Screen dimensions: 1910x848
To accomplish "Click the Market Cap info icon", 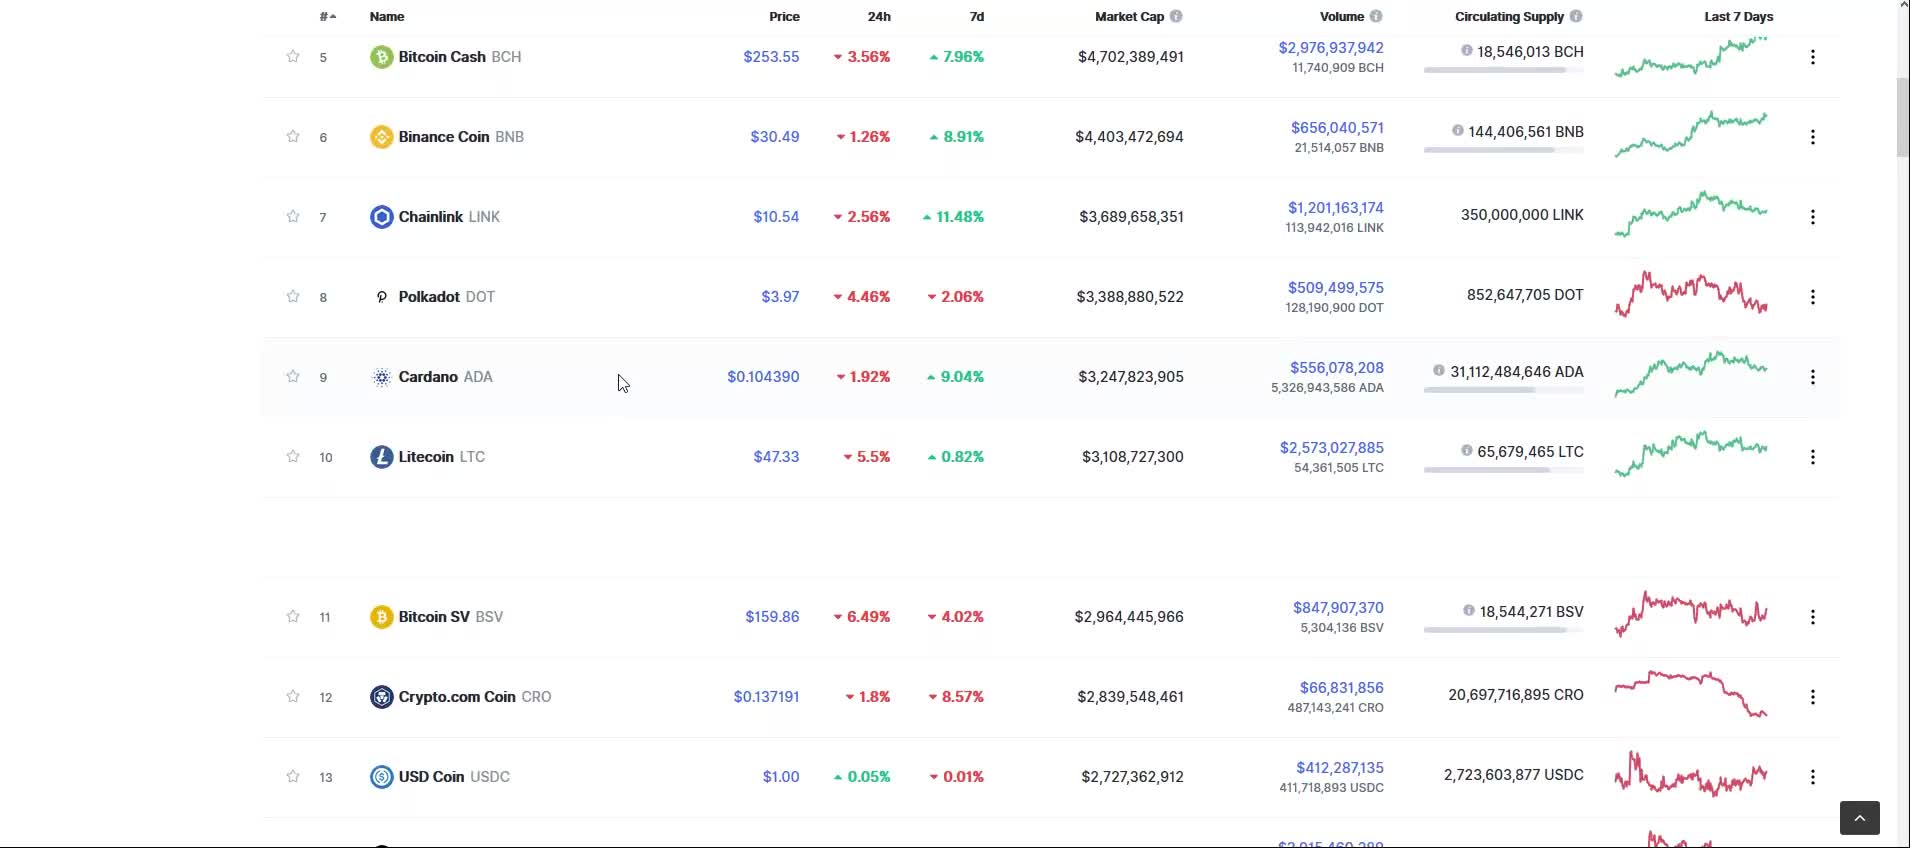I will [x=1176, y=16].
